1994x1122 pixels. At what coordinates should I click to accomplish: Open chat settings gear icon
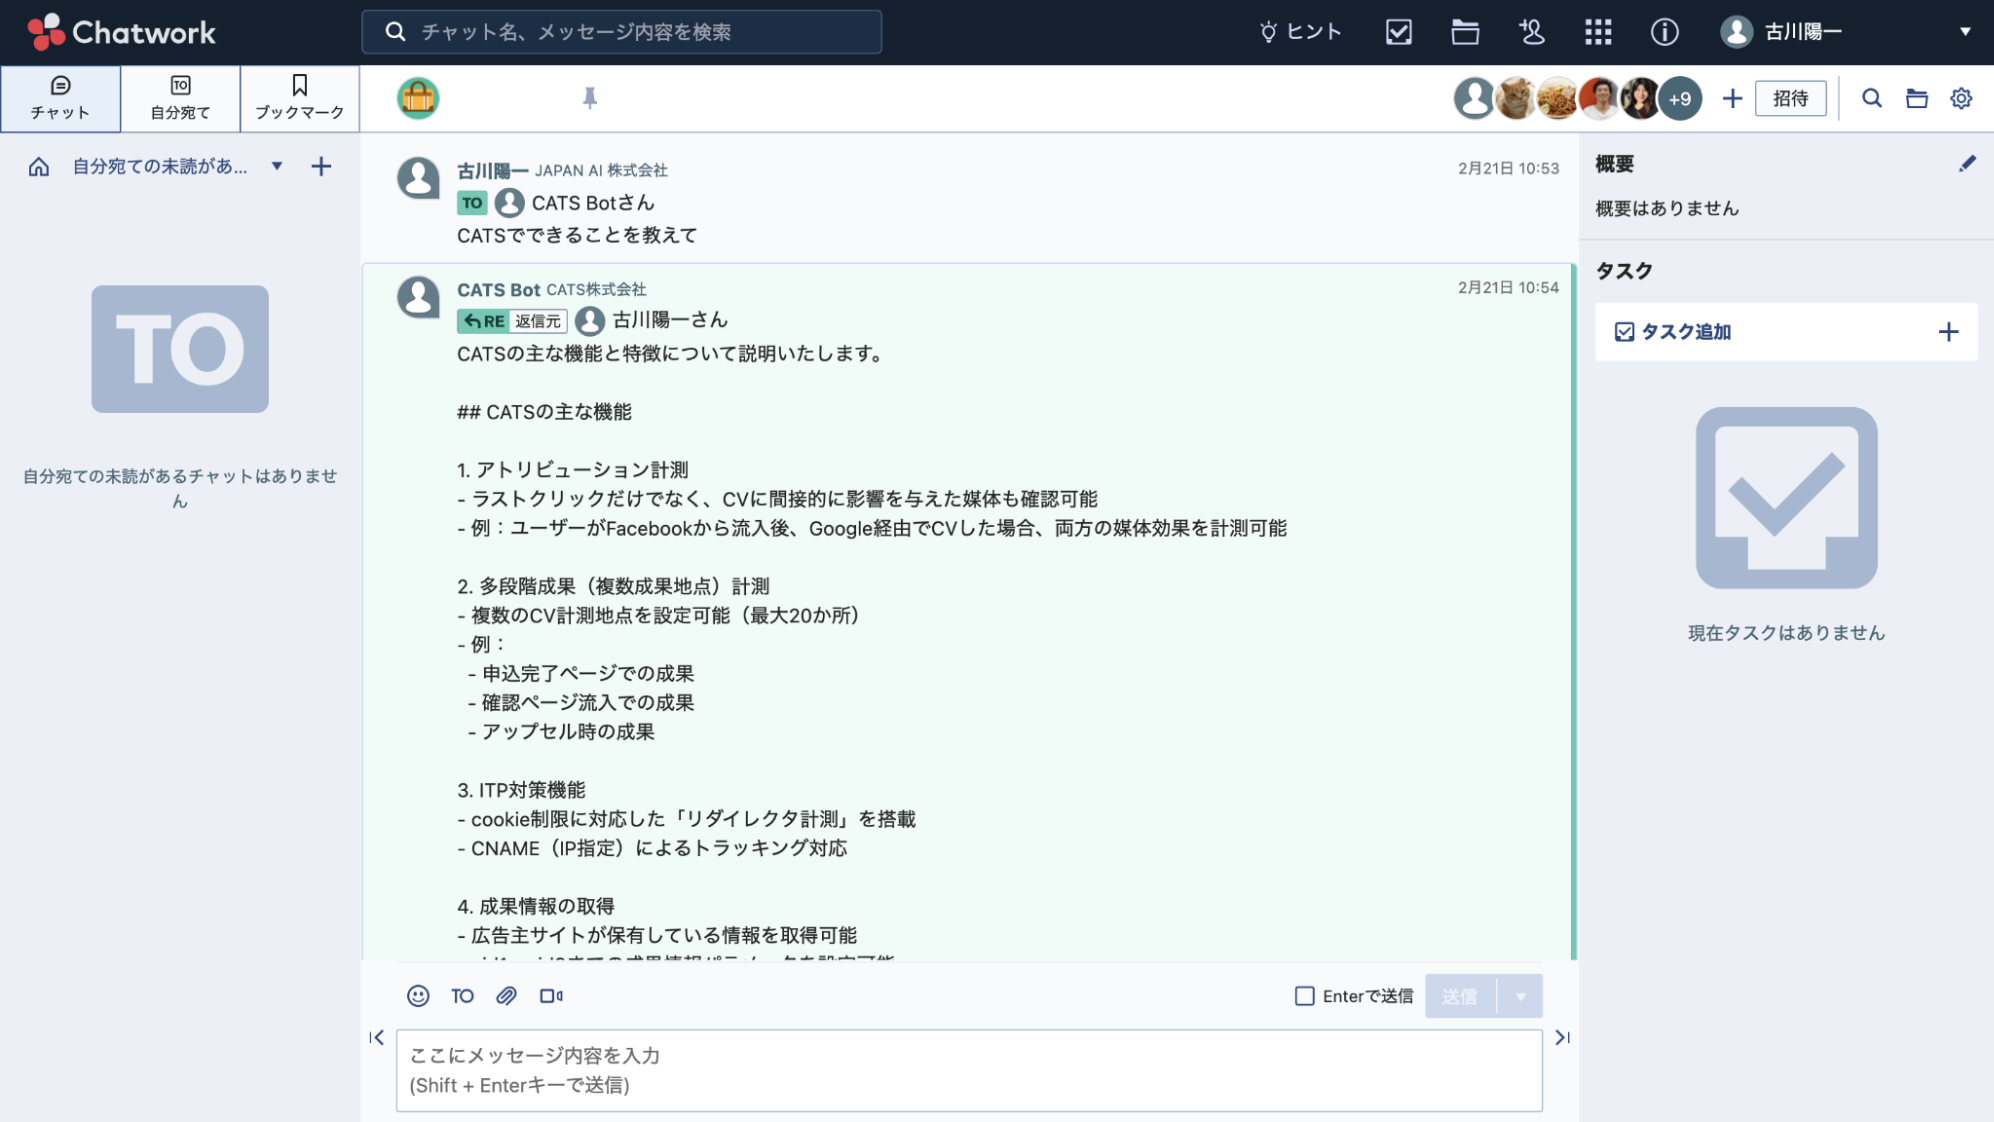coord(1961,98)
